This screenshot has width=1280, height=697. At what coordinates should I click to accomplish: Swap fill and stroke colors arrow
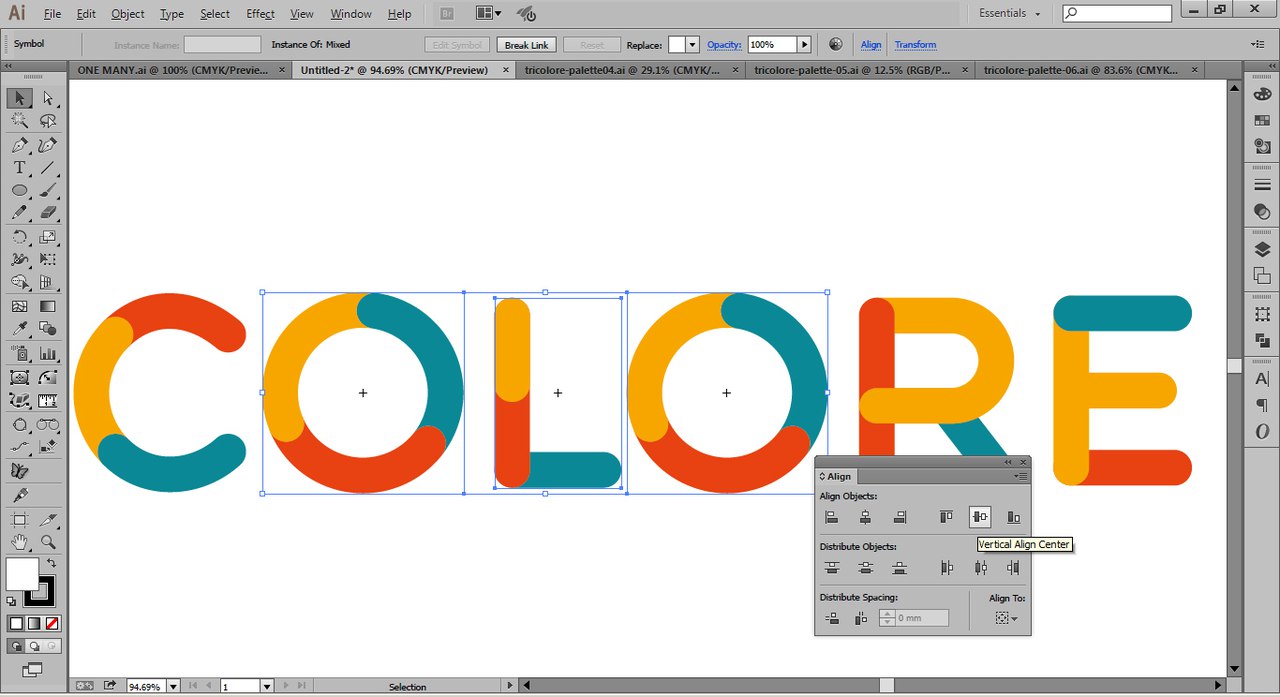click(51, 564)
